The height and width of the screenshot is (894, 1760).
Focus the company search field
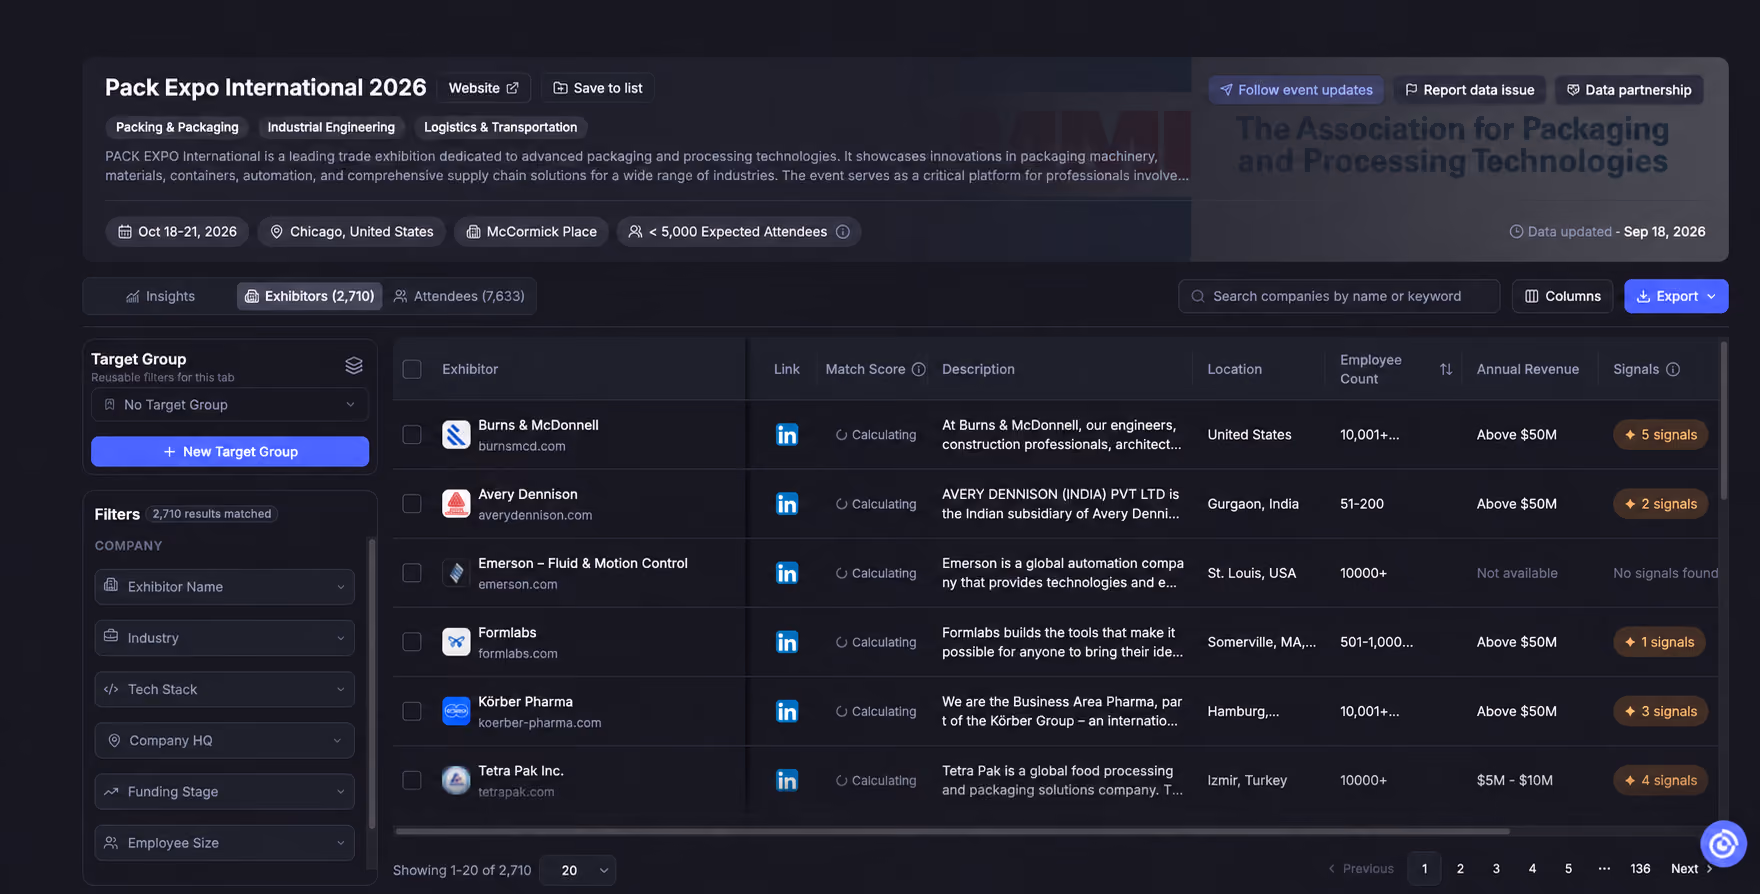(x=1339, y=297)
